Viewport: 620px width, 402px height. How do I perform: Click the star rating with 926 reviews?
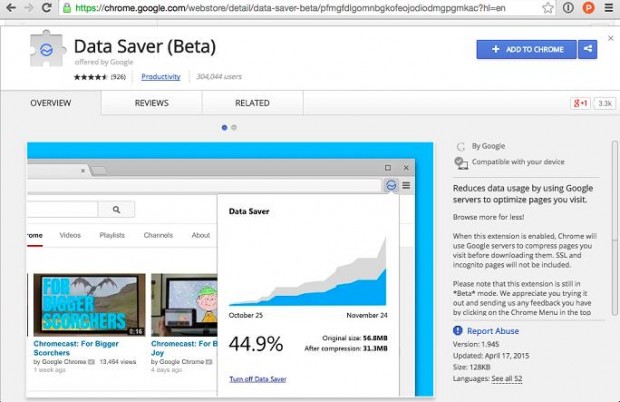click(x=100, y=77)
